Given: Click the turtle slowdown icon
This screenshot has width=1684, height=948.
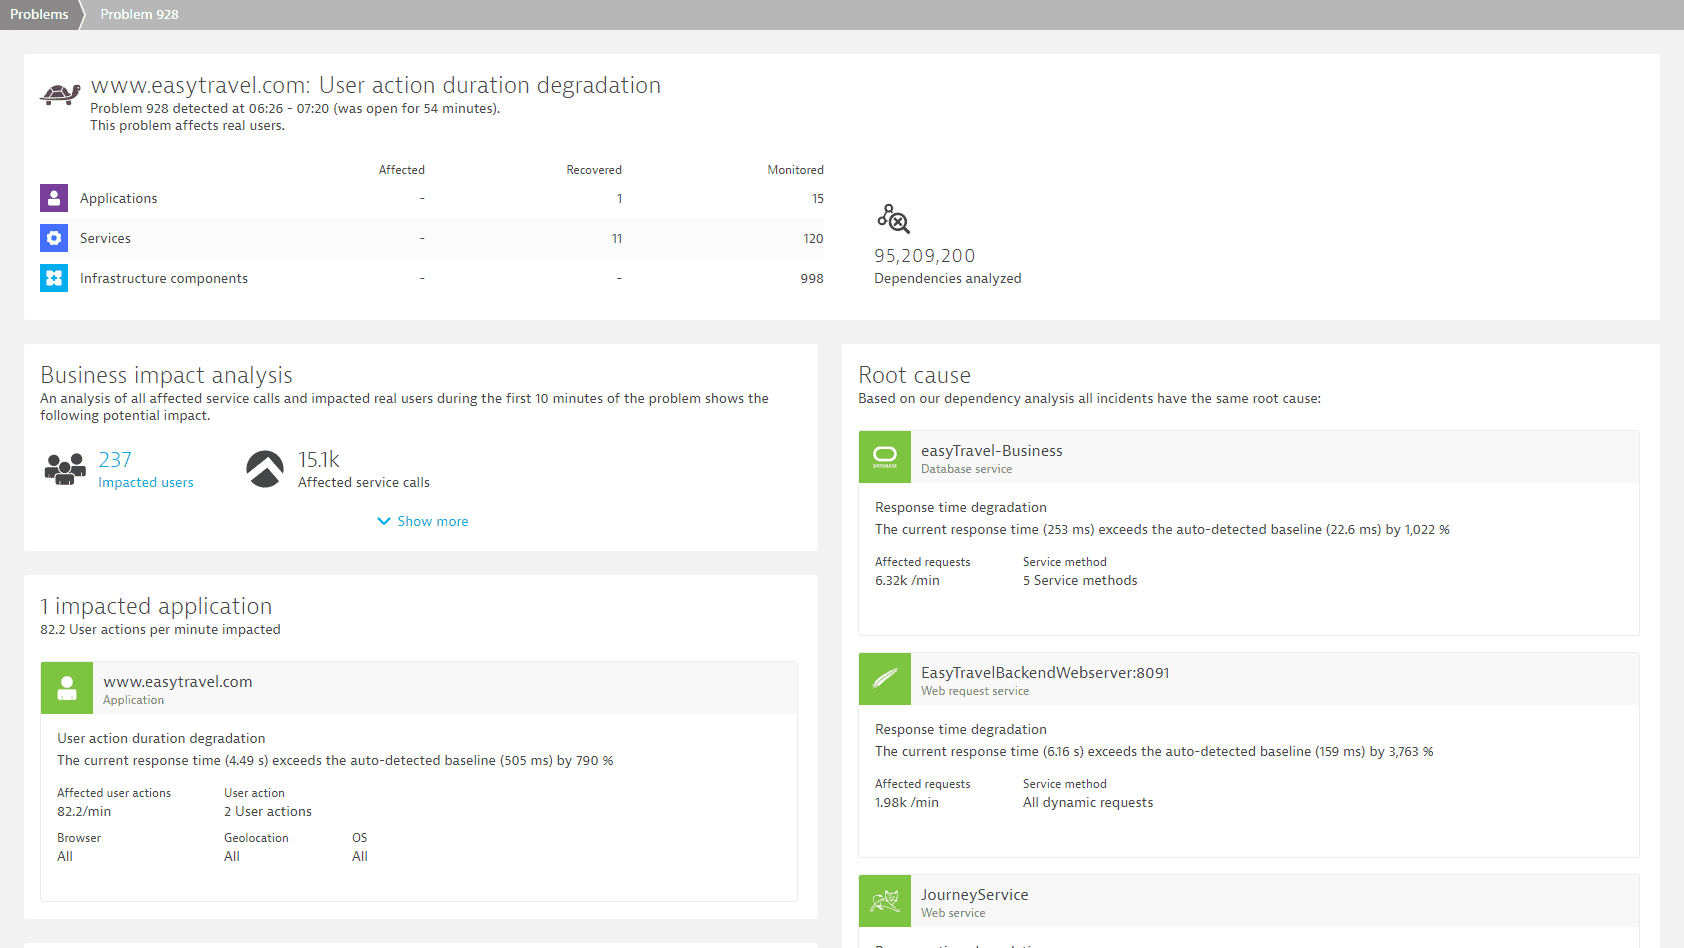Looking at the screenshot, I should tap(60, 94).
